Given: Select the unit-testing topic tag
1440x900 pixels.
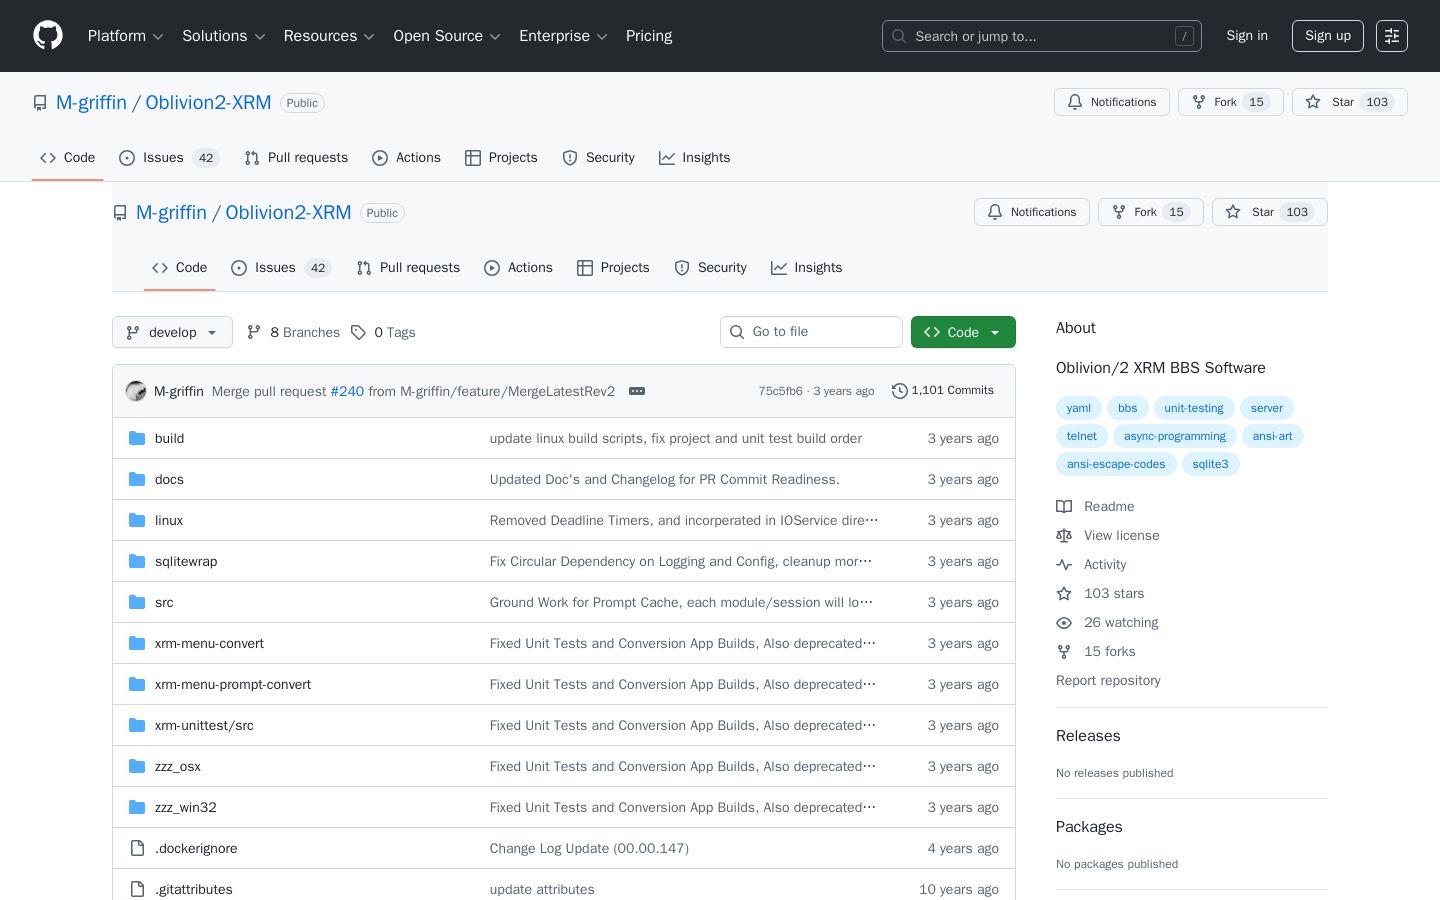Looking at the screenshot, I should 1193,408.
